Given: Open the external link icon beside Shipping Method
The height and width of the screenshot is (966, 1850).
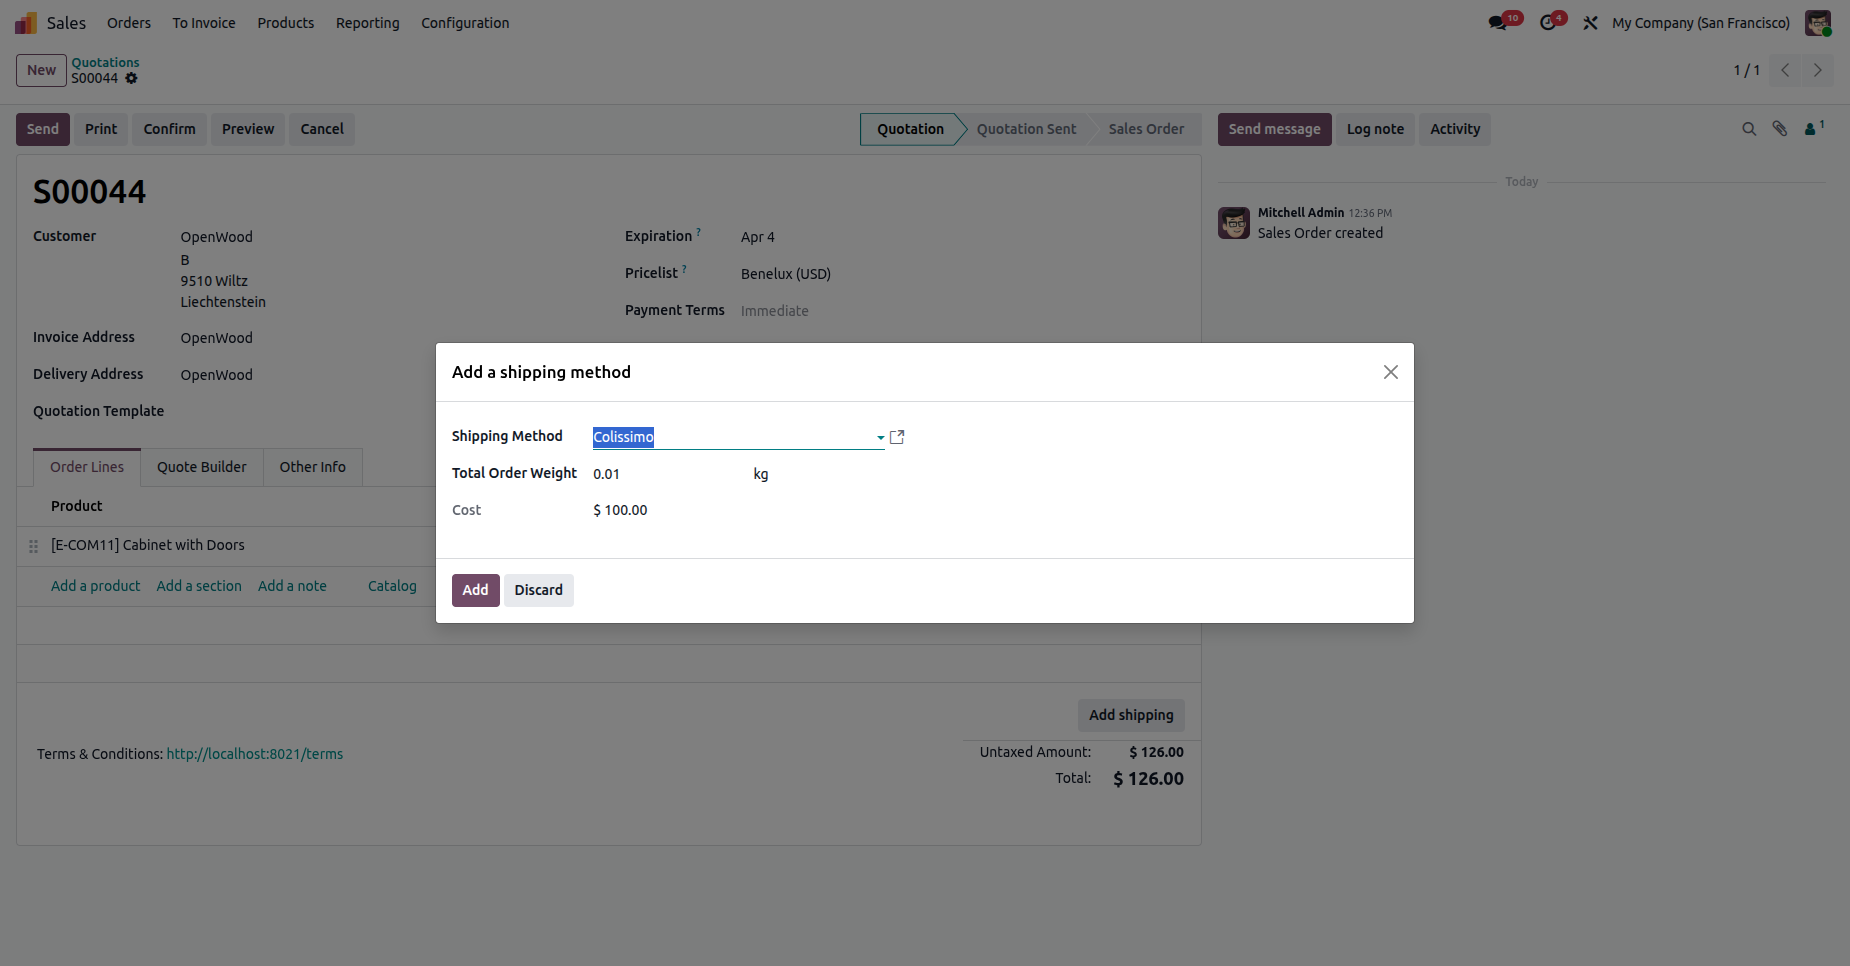Looking at the screenshot, I should tap(897, 437).
